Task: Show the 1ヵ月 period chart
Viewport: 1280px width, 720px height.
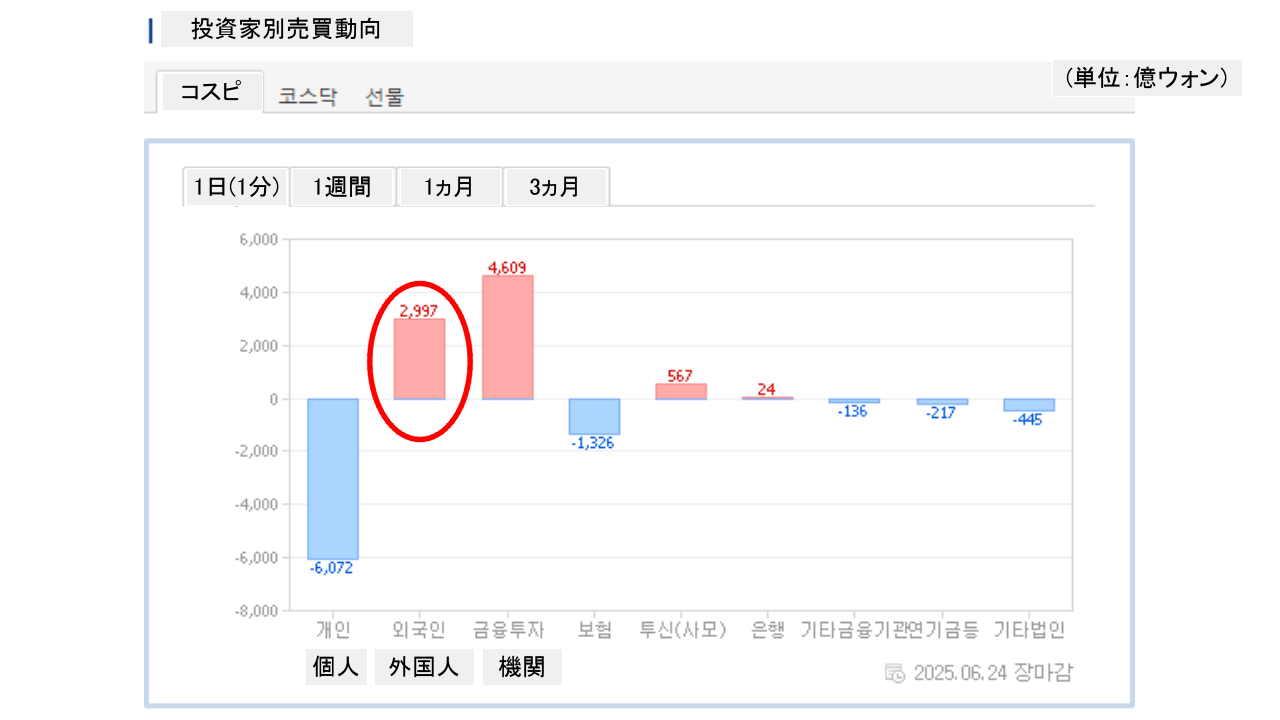Action: click(x=449, y=187)
